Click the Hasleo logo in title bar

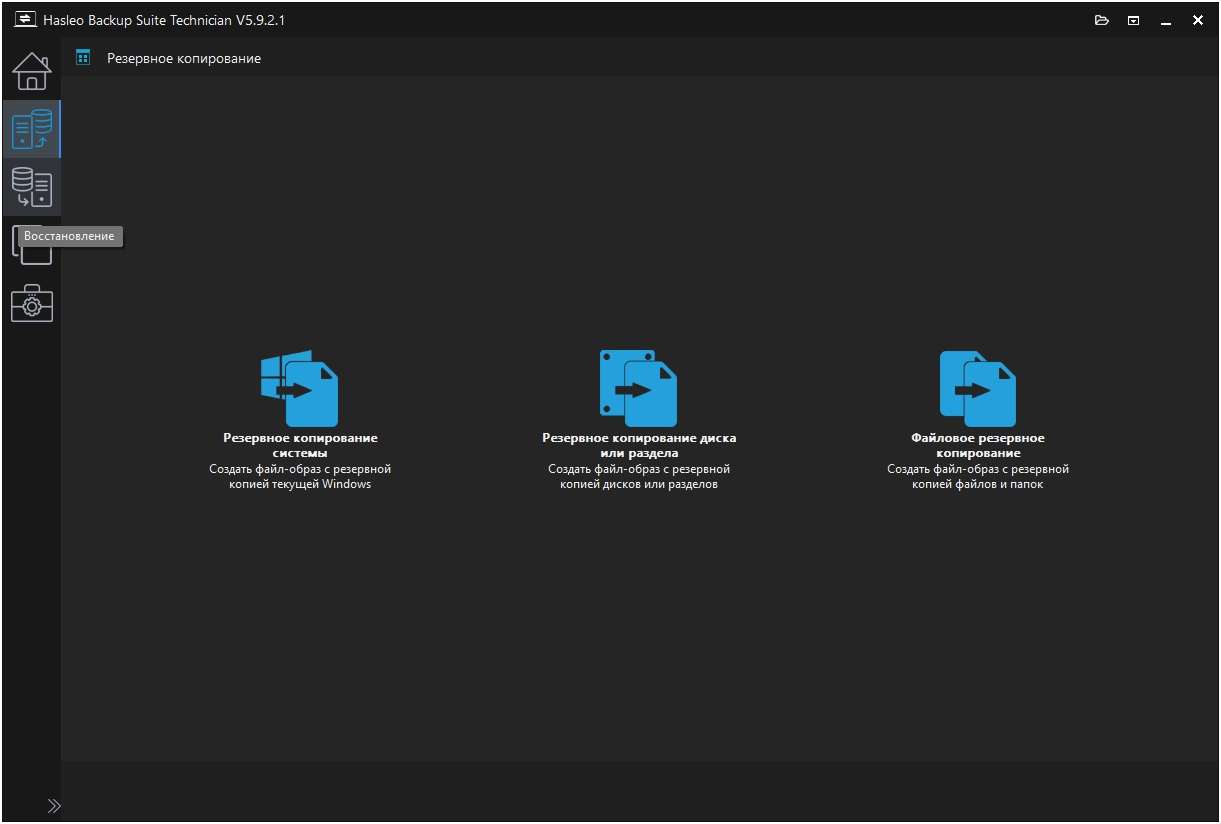24,20
